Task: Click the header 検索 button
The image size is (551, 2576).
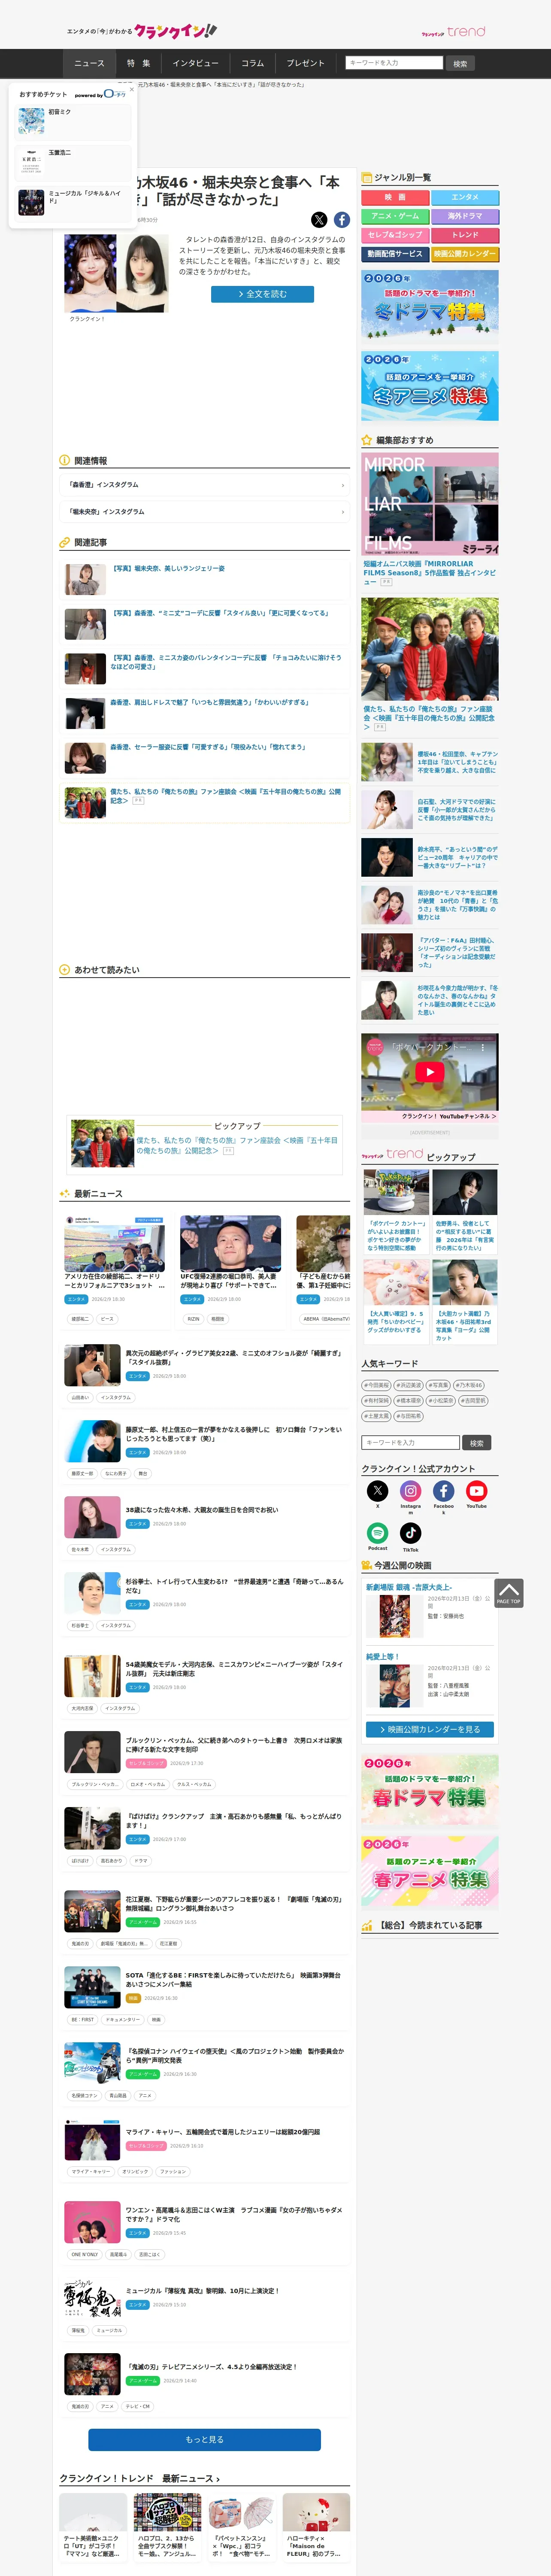Action: pos(460,63)
